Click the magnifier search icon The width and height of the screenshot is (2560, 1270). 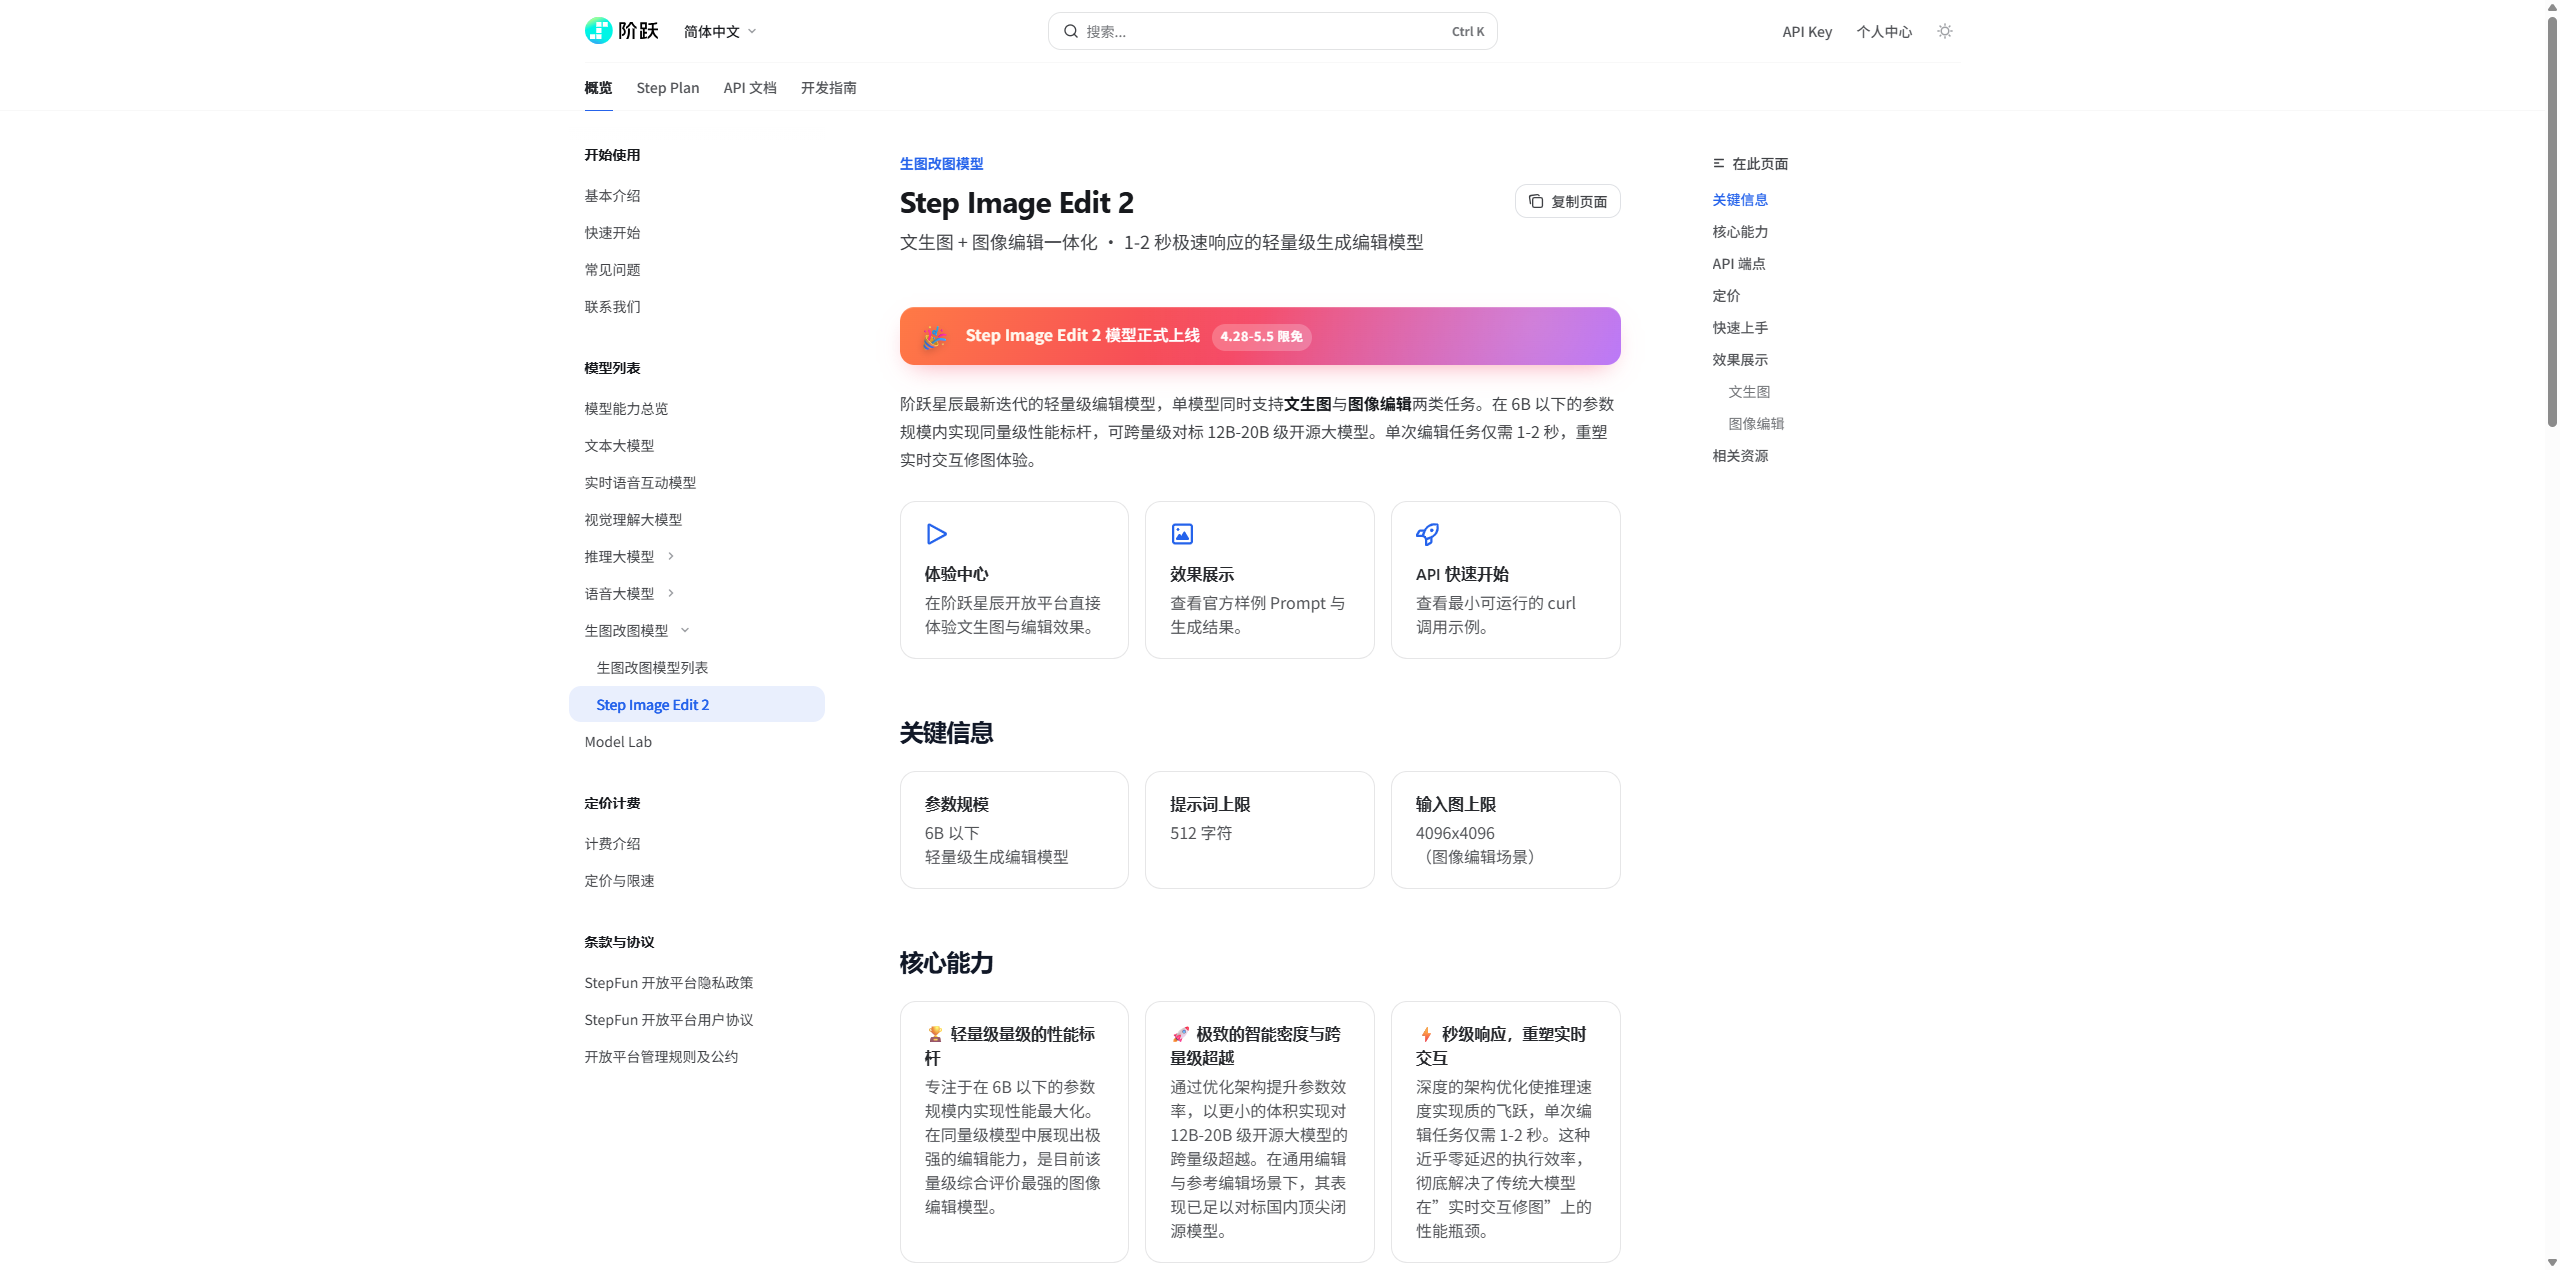pyautogui.click(x=1070, y=31)
